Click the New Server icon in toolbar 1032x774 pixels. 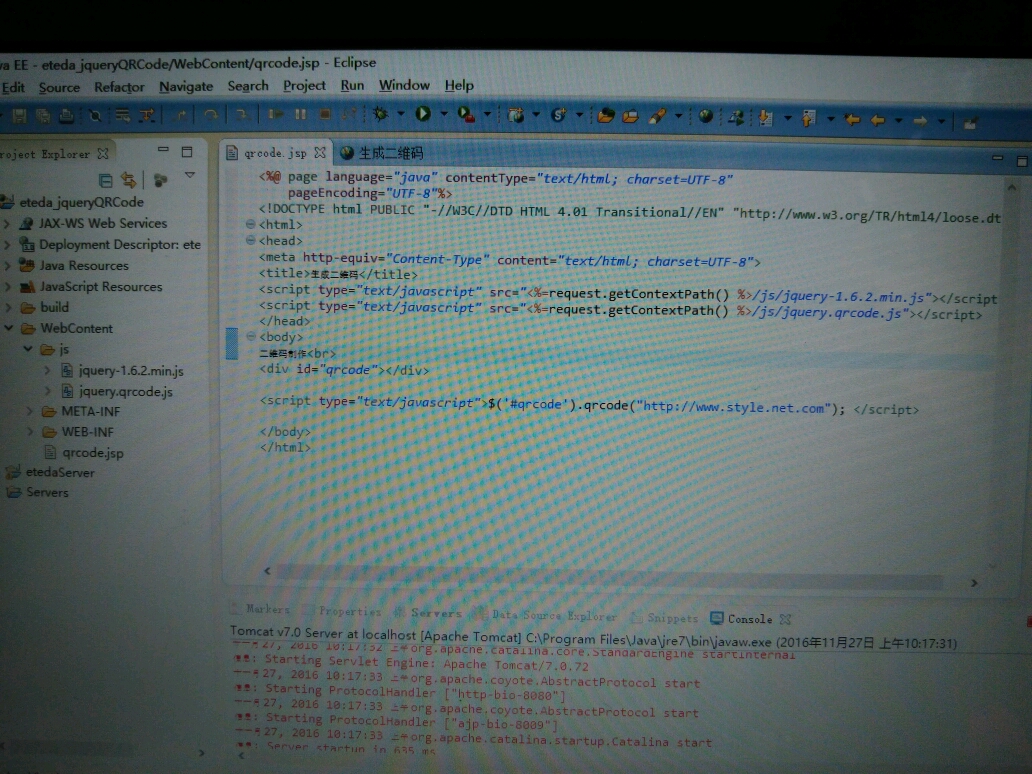tap(516, 116)
